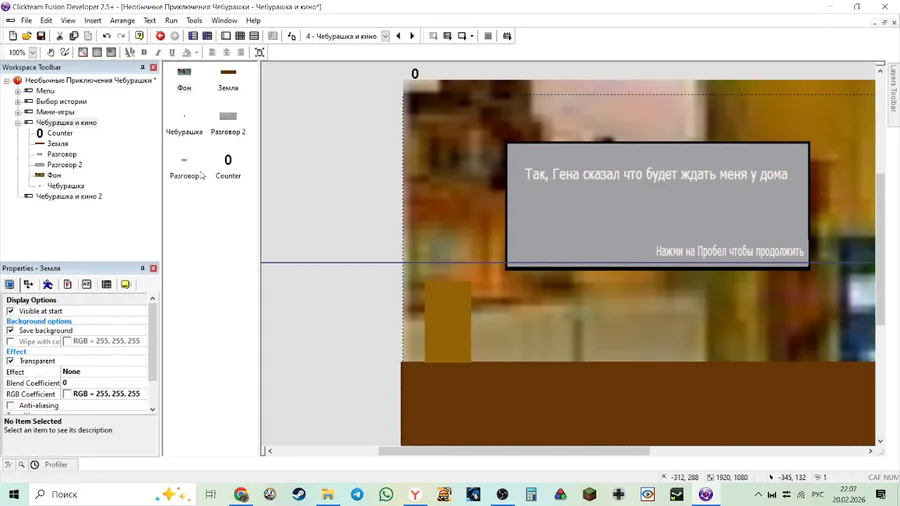This screenshot has height=506, width=900.
Task: Cut selection with the scissors icon
Action: point(59,36)
